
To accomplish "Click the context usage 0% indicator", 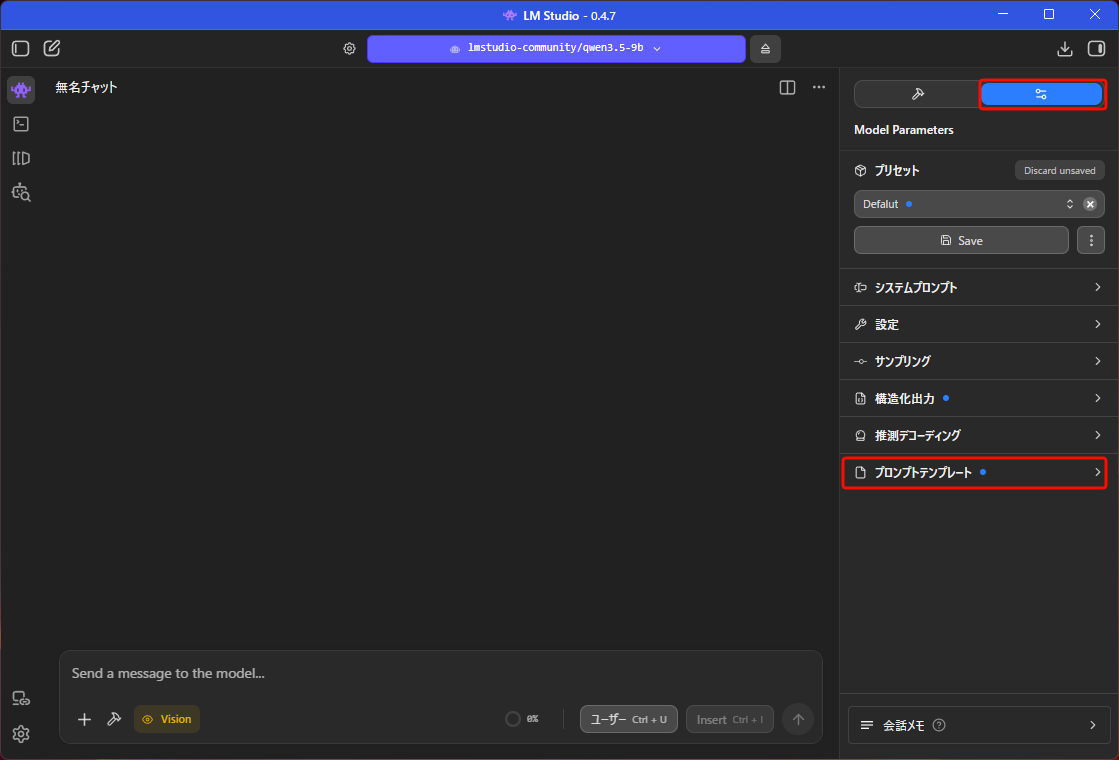I will point(522,719).
